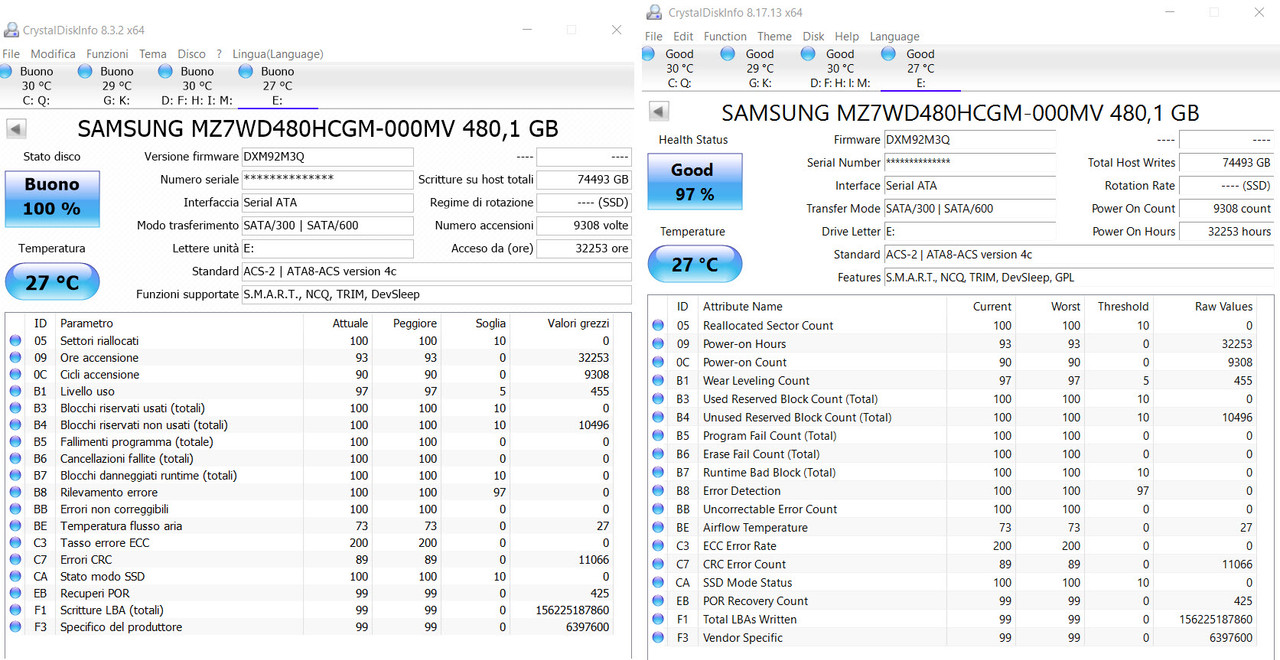
Task: Click the Total Host Writes value field
Action: click(x=1226, y=162)
